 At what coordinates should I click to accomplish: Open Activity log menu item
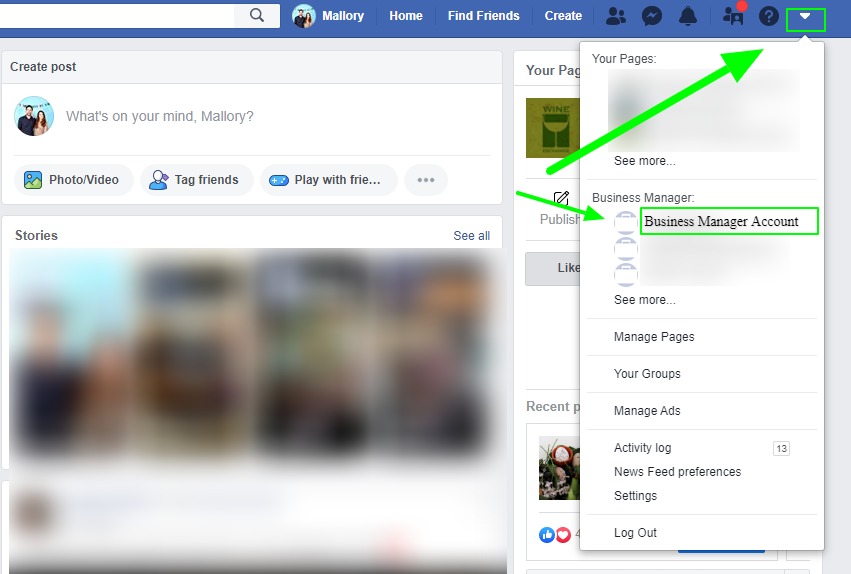pos(643,448)
